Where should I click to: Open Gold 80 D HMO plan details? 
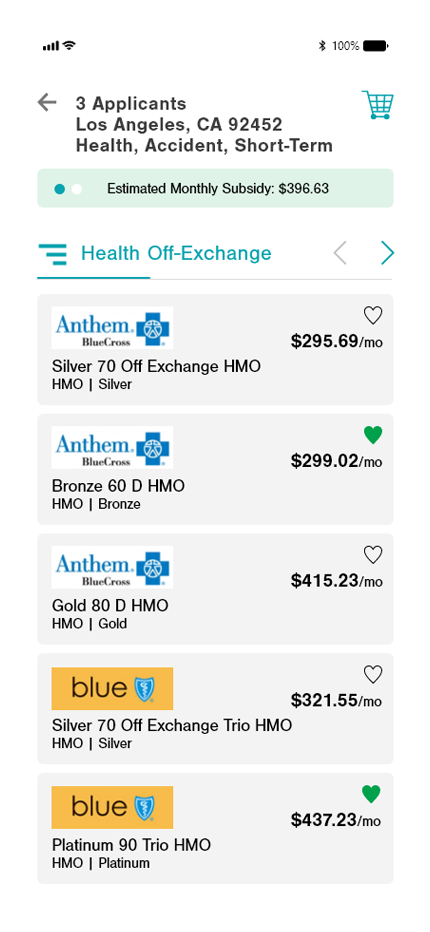[215, 588]
